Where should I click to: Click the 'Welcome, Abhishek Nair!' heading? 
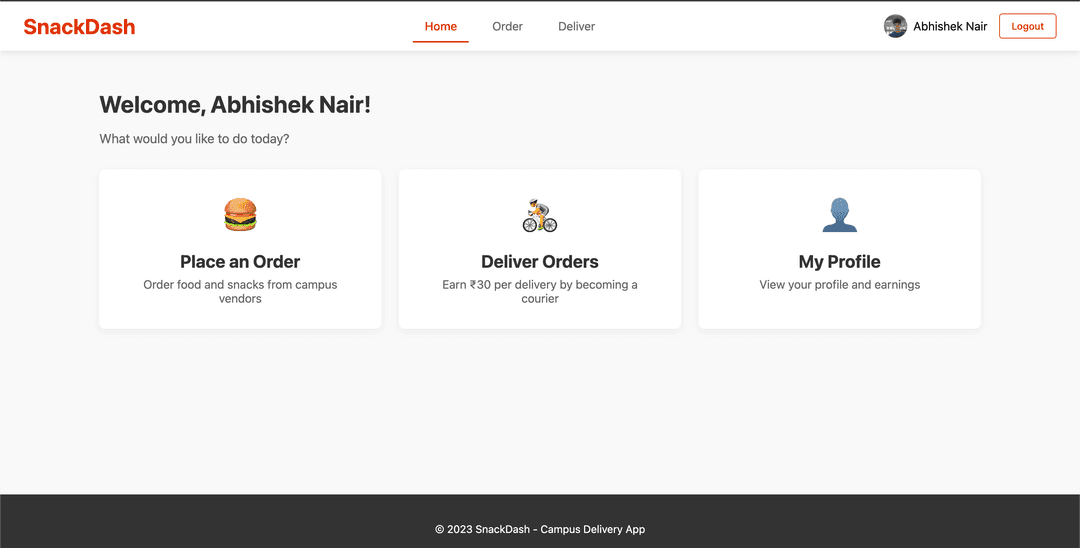(235, 105)
